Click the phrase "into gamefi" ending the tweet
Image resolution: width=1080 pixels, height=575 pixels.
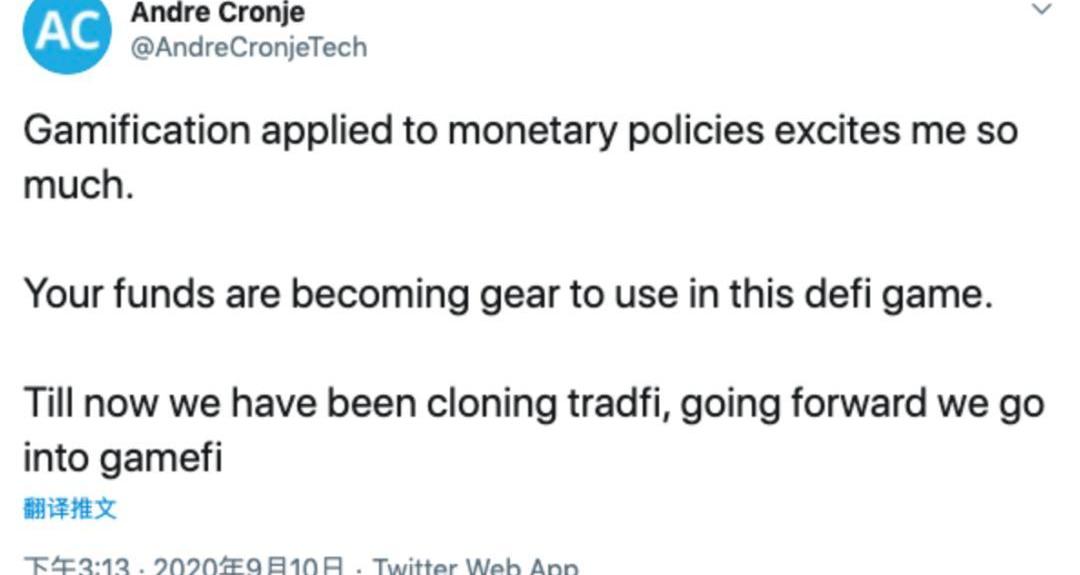(122, 458)
